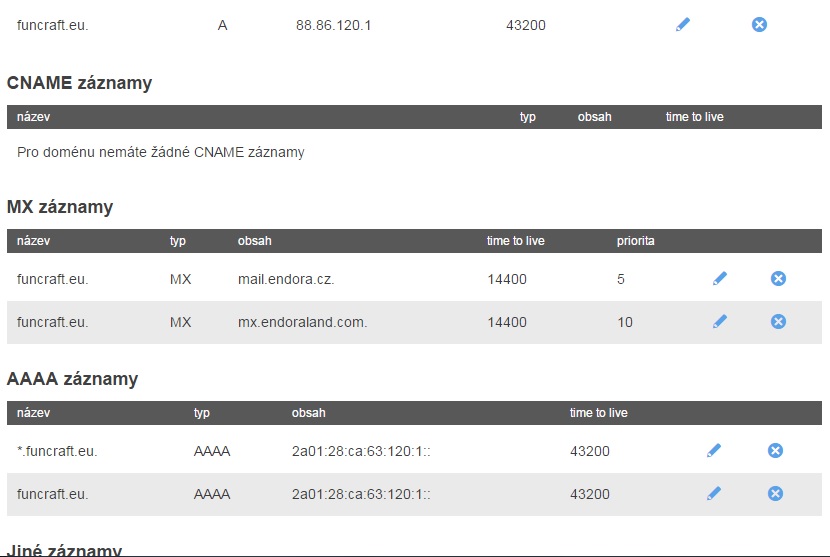Viewport: 830px width, 557px height.
Task: Edit the funcraft.eu. A record
Action: [683, 25]
